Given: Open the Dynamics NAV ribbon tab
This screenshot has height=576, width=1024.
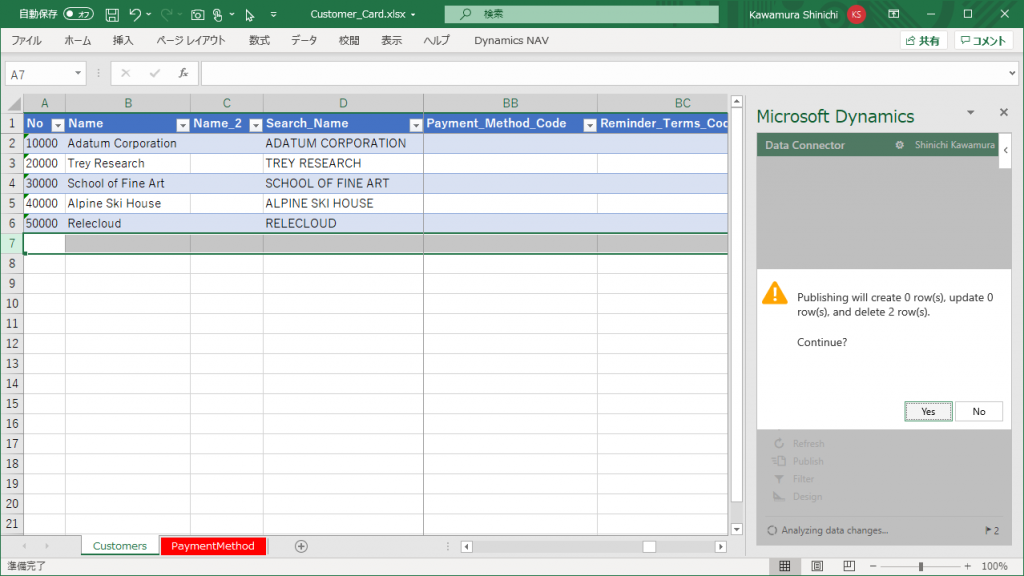Looking at the screenshot, I should tap(511, 40).
